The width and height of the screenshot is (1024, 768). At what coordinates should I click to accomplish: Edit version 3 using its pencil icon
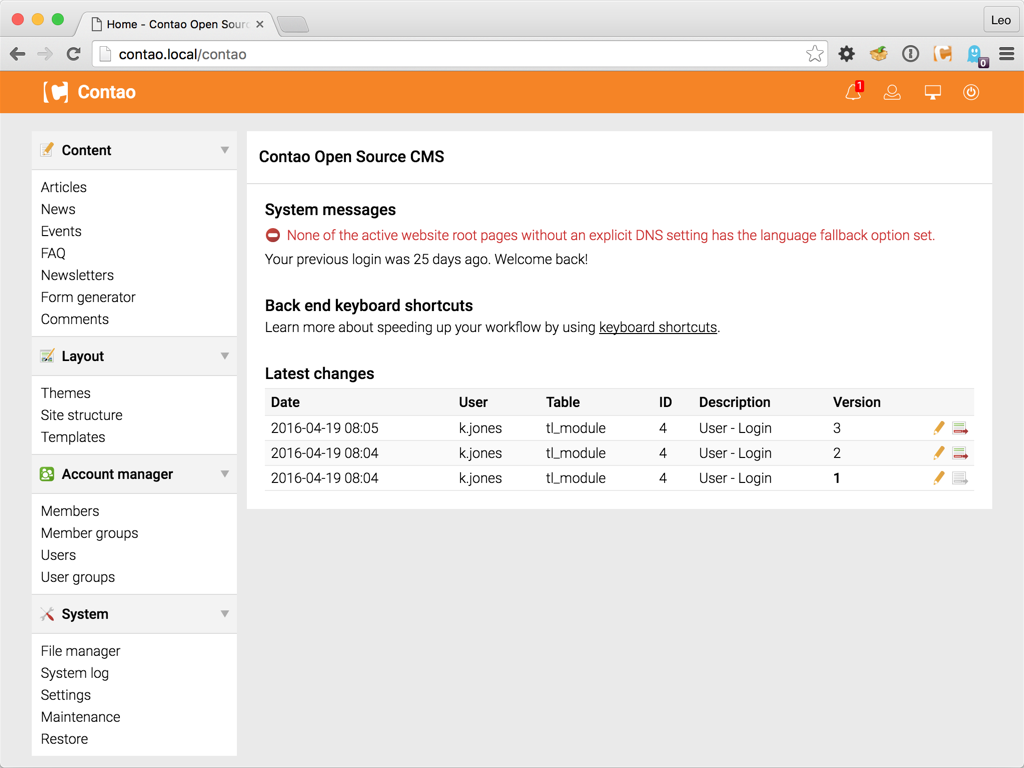(939, 428)
